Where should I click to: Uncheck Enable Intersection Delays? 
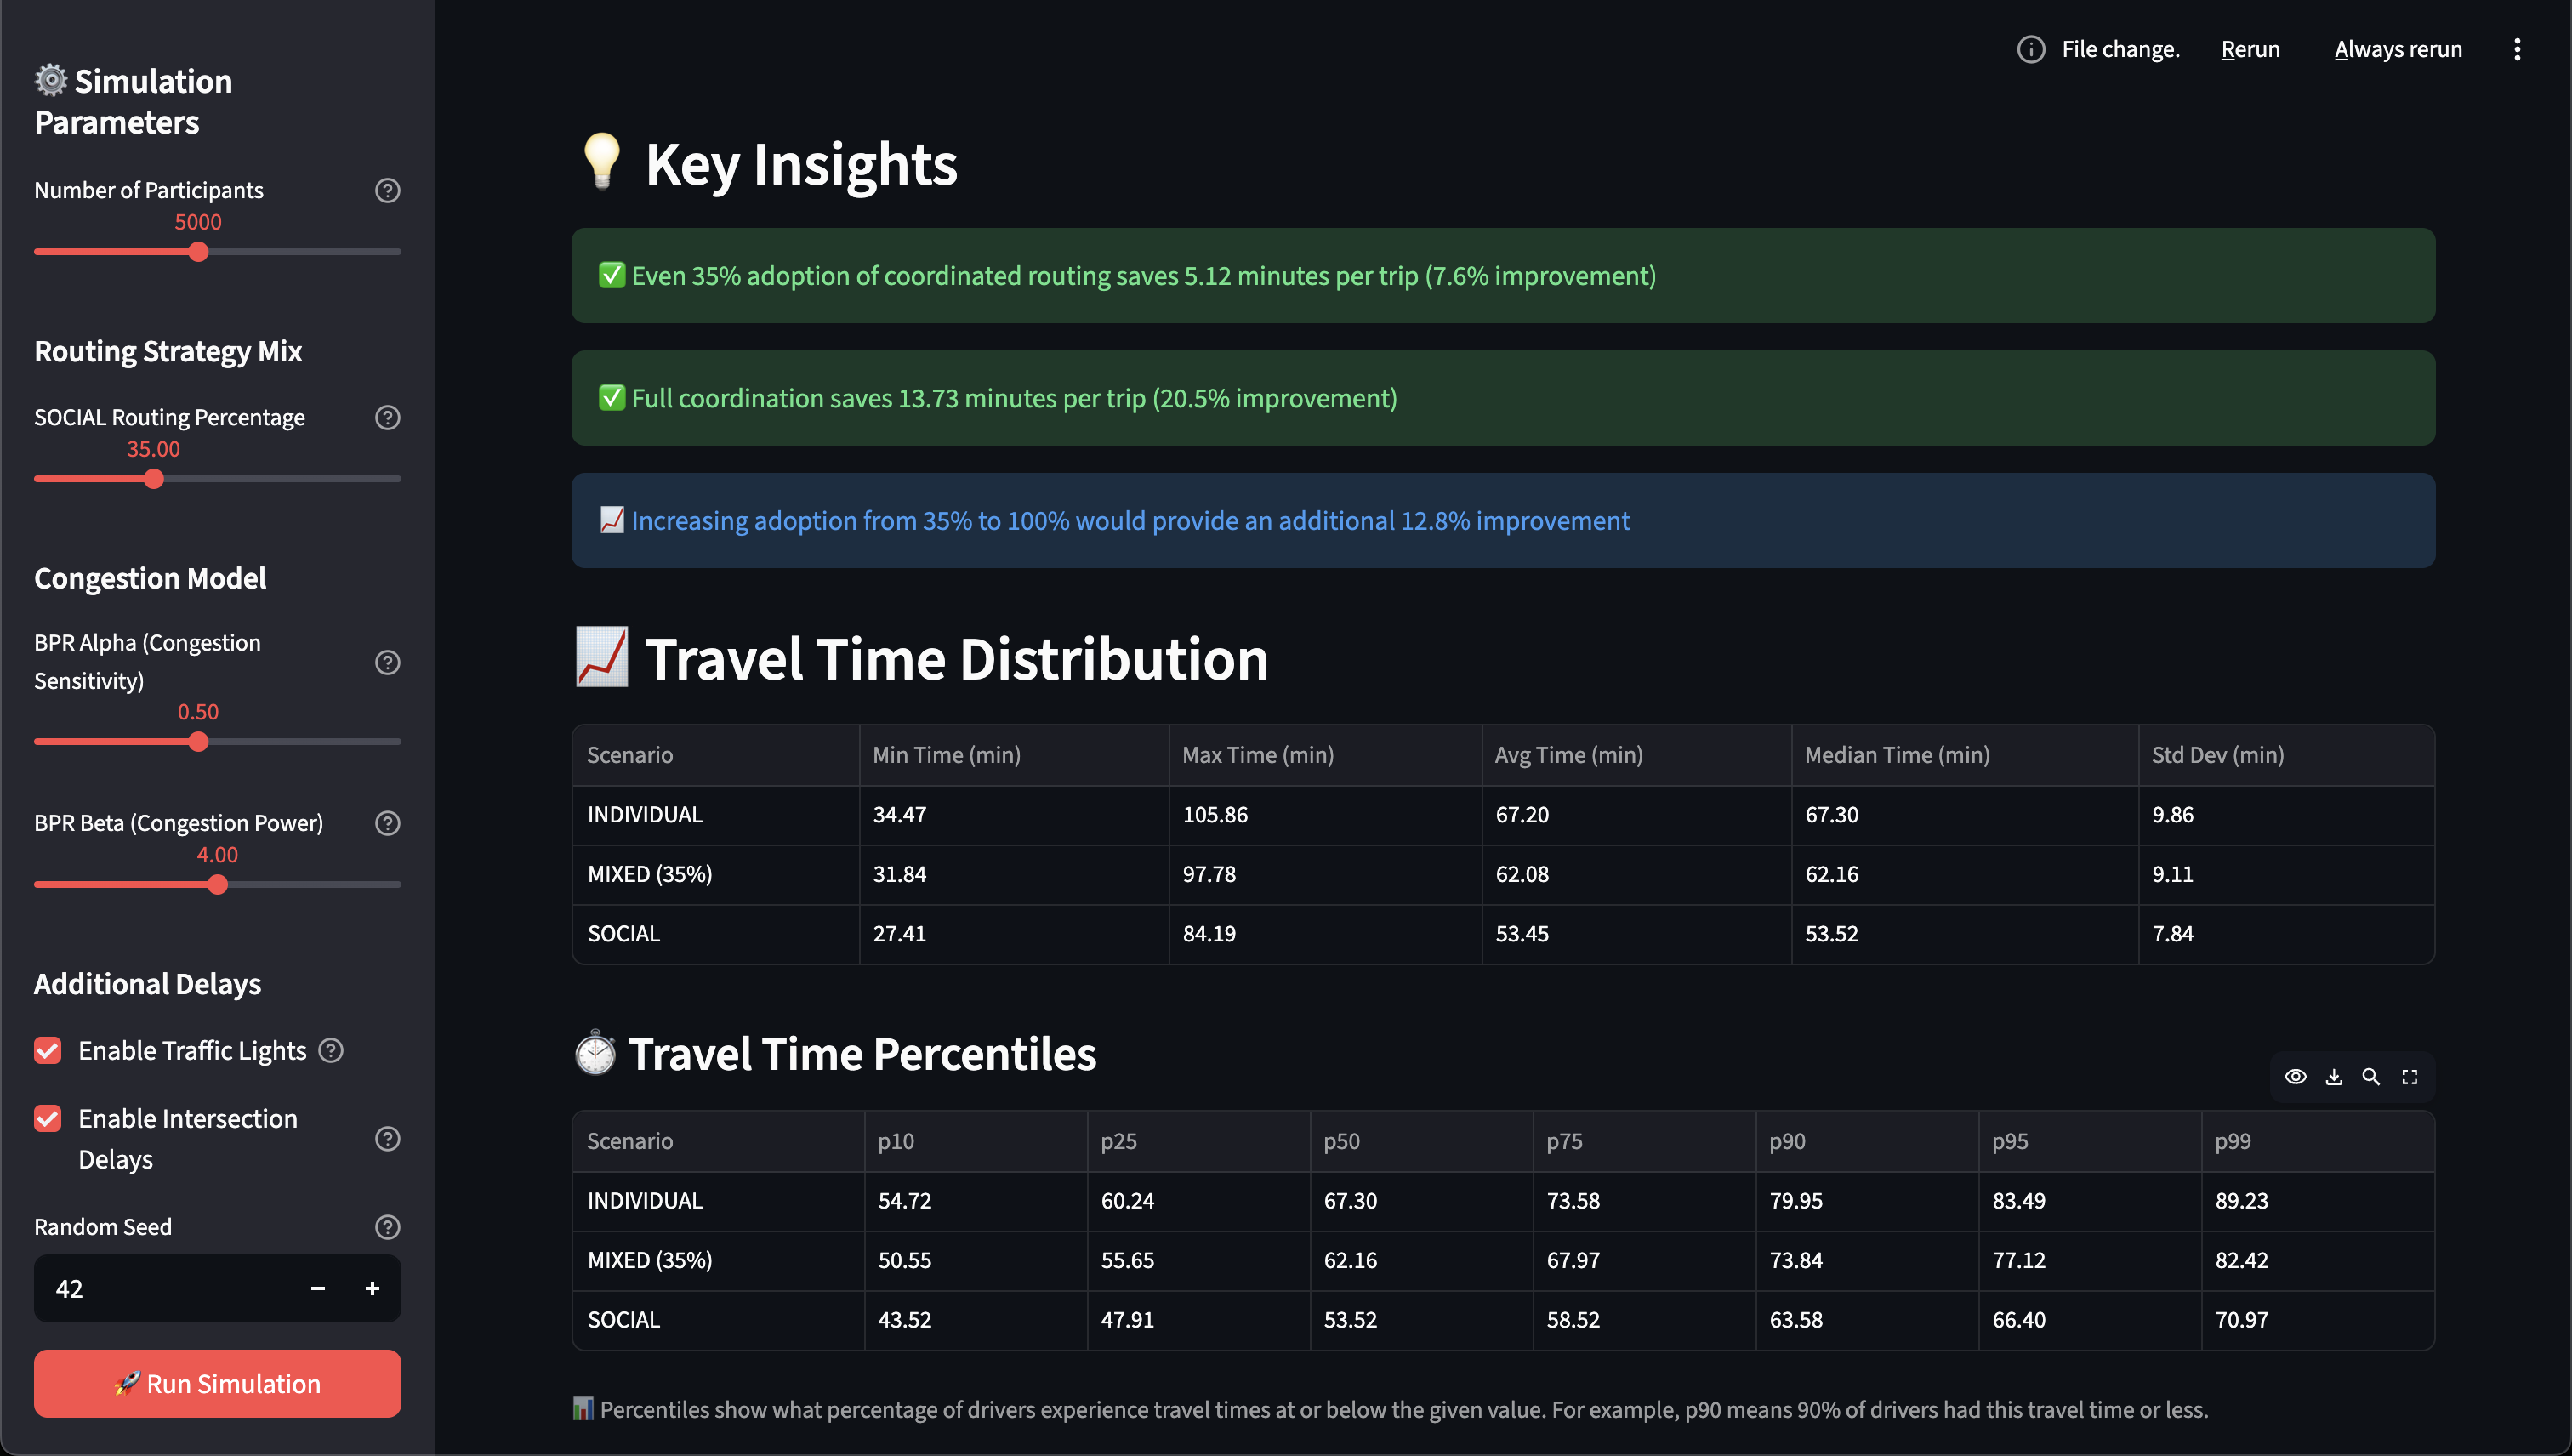[x=48, y=1118]
